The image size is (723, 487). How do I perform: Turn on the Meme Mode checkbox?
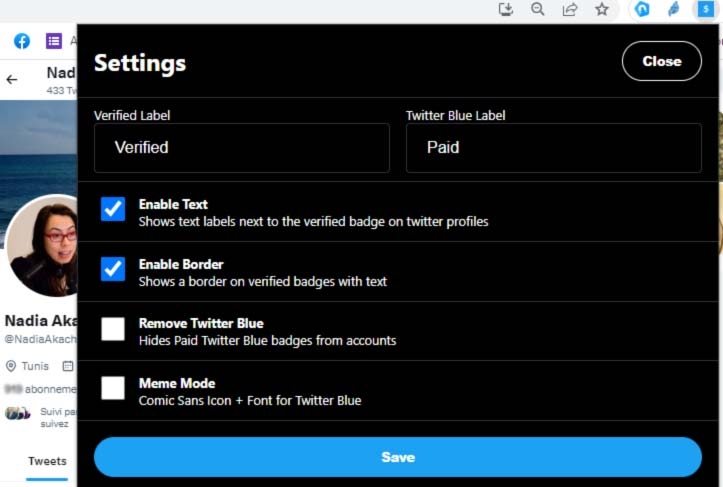tap(113, 388)
